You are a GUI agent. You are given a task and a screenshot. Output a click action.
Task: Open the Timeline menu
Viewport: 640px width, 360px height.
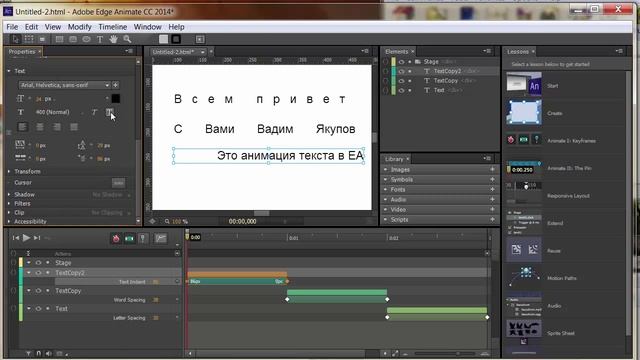tap(113, 27)
